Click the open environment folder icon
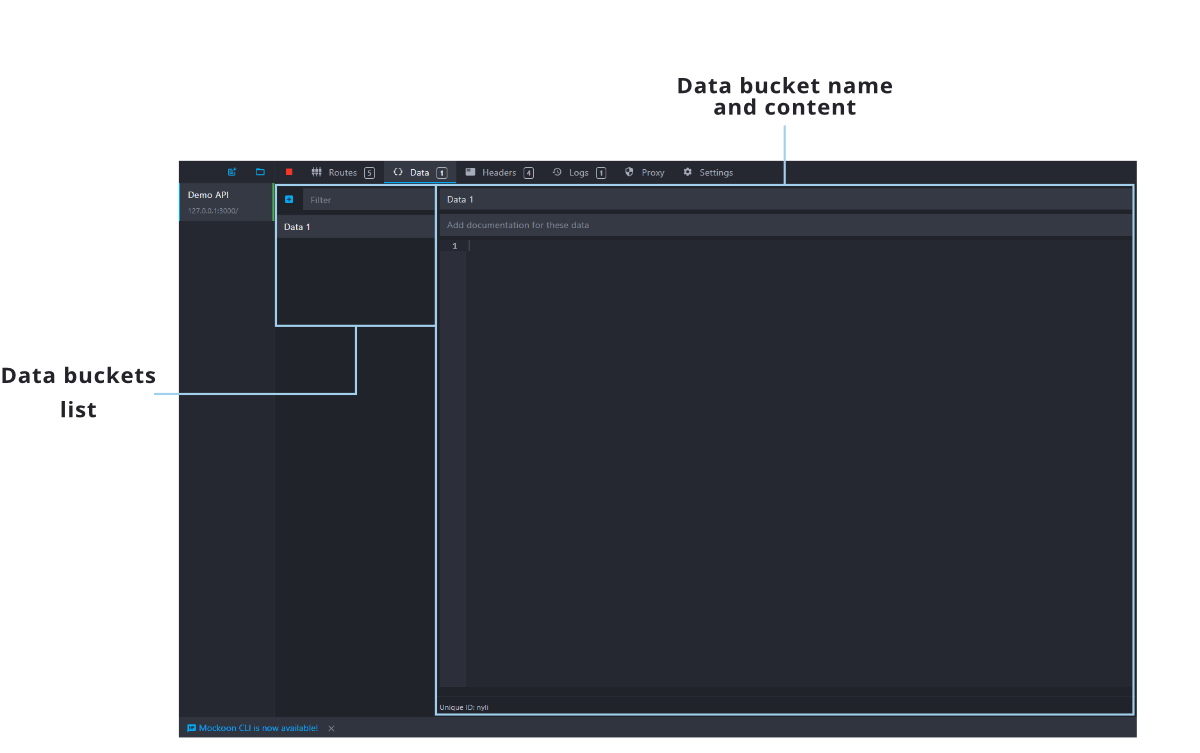This screenshot has width=1200, height=753. pos(260,172)
